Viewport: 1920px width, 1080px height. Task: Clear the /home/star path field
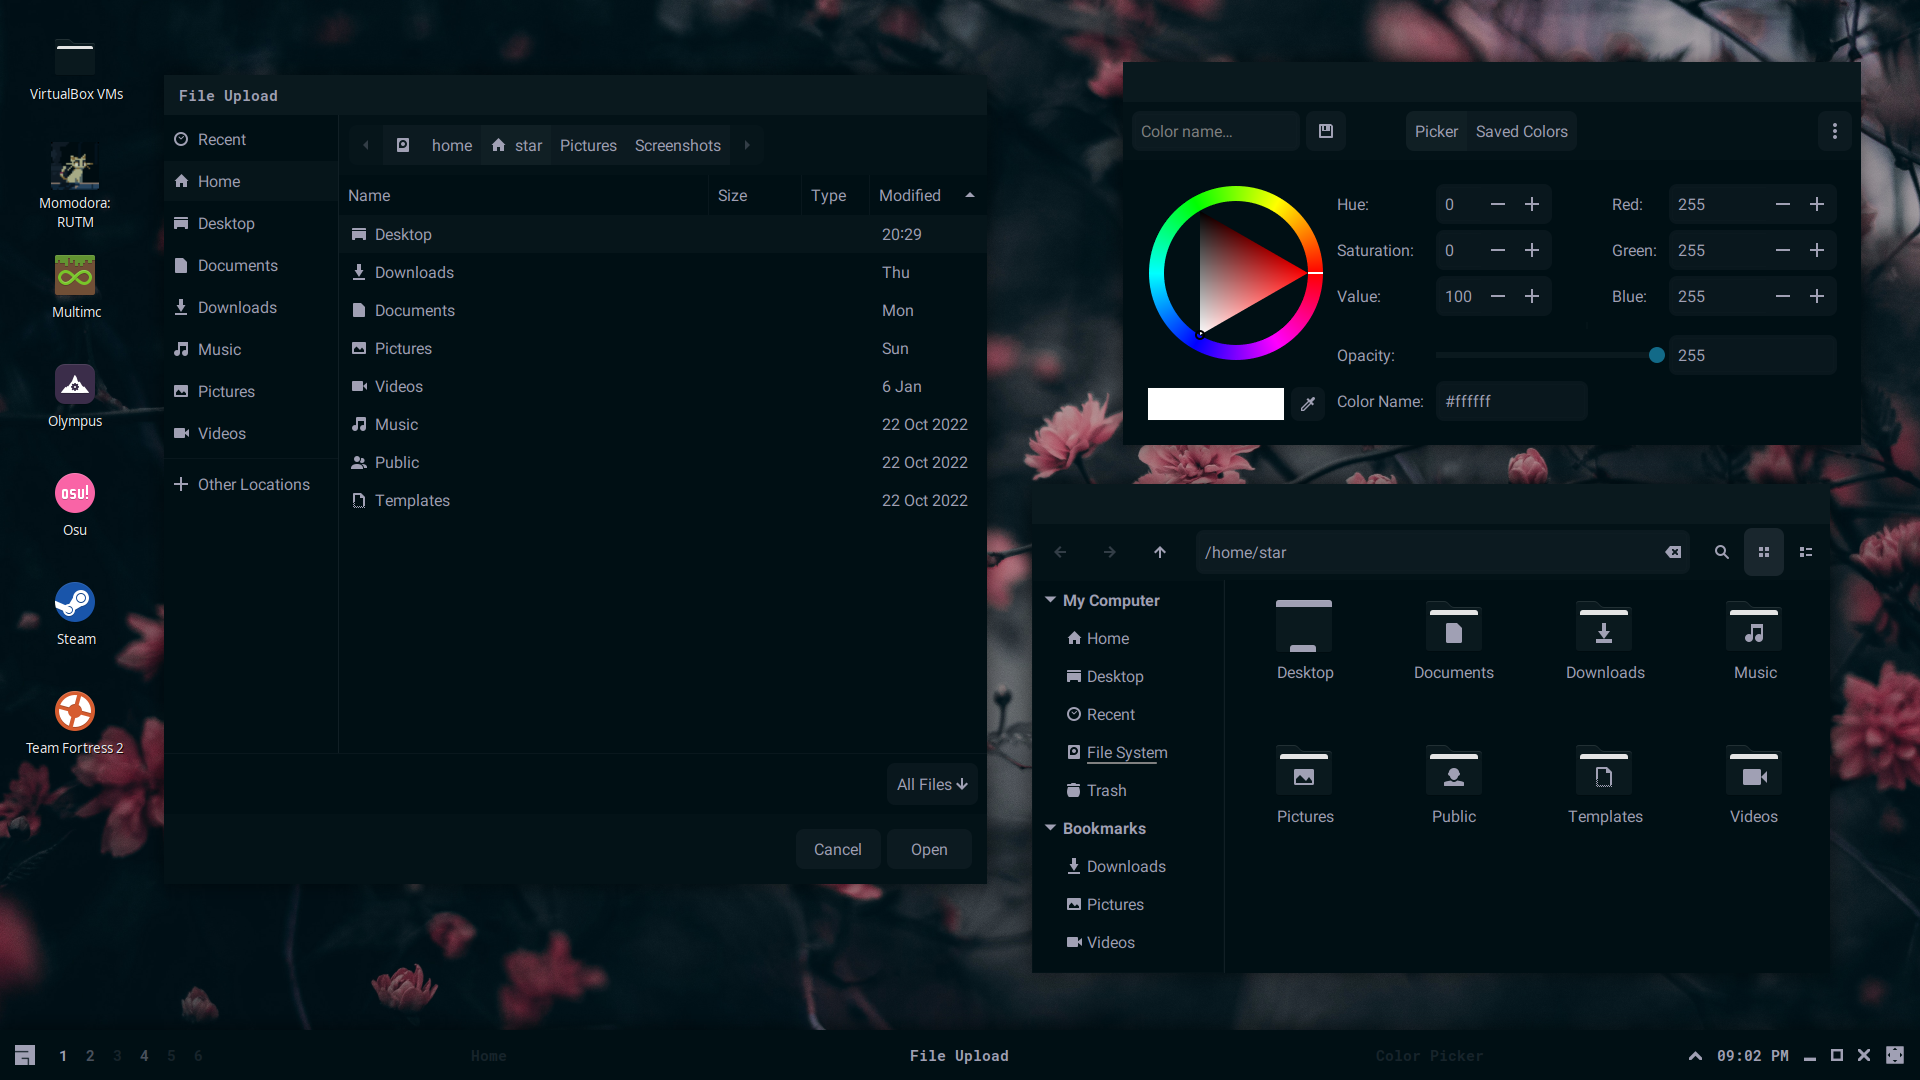1673,552
